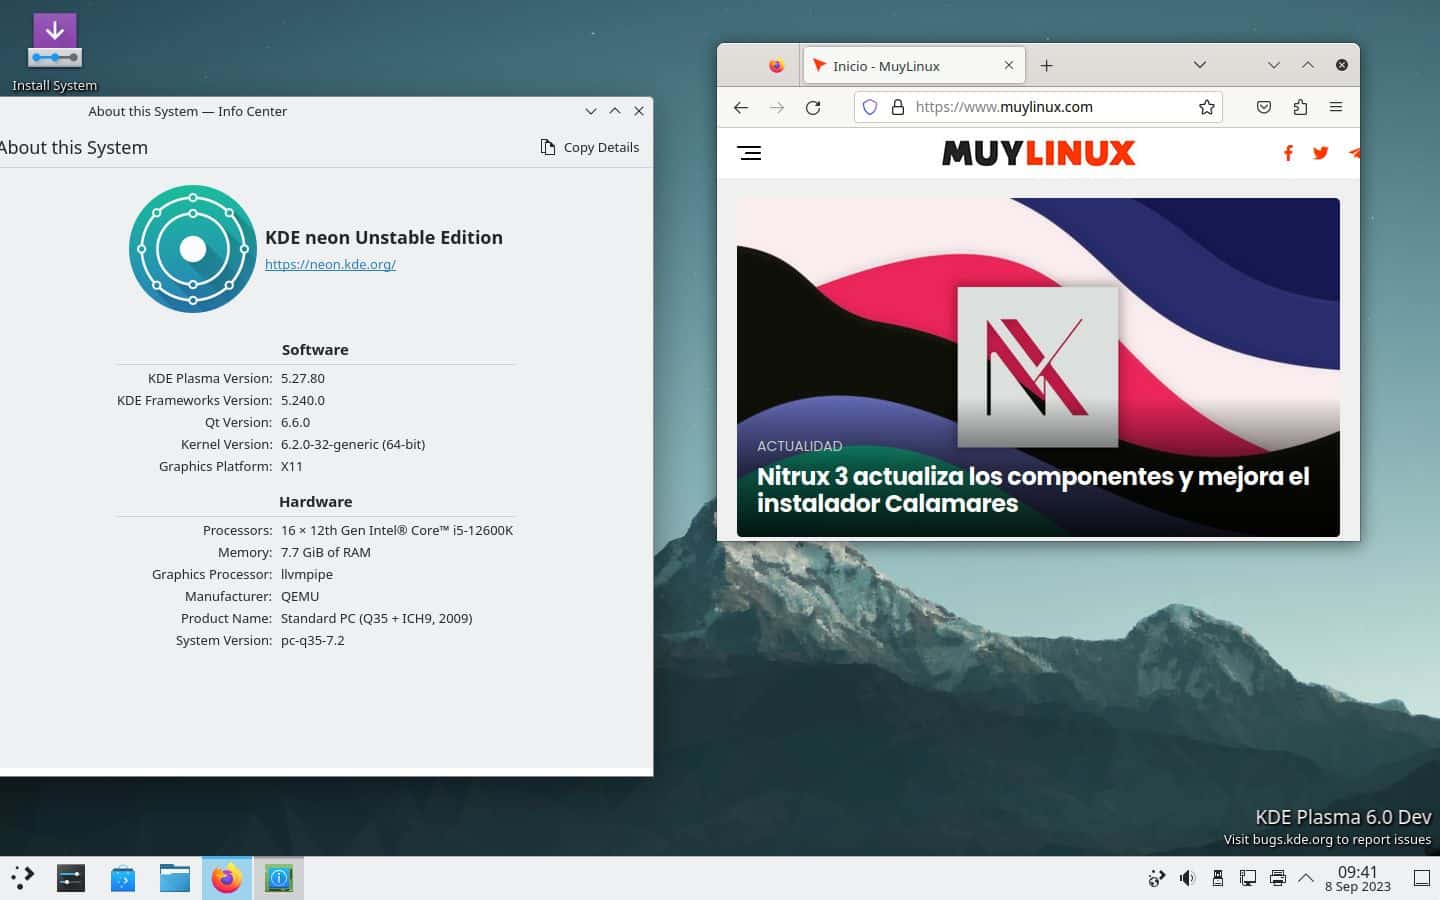Show site security lock information
This screenshot has height=900, width=1440.
pyautogui.click(x=897, y=107)
